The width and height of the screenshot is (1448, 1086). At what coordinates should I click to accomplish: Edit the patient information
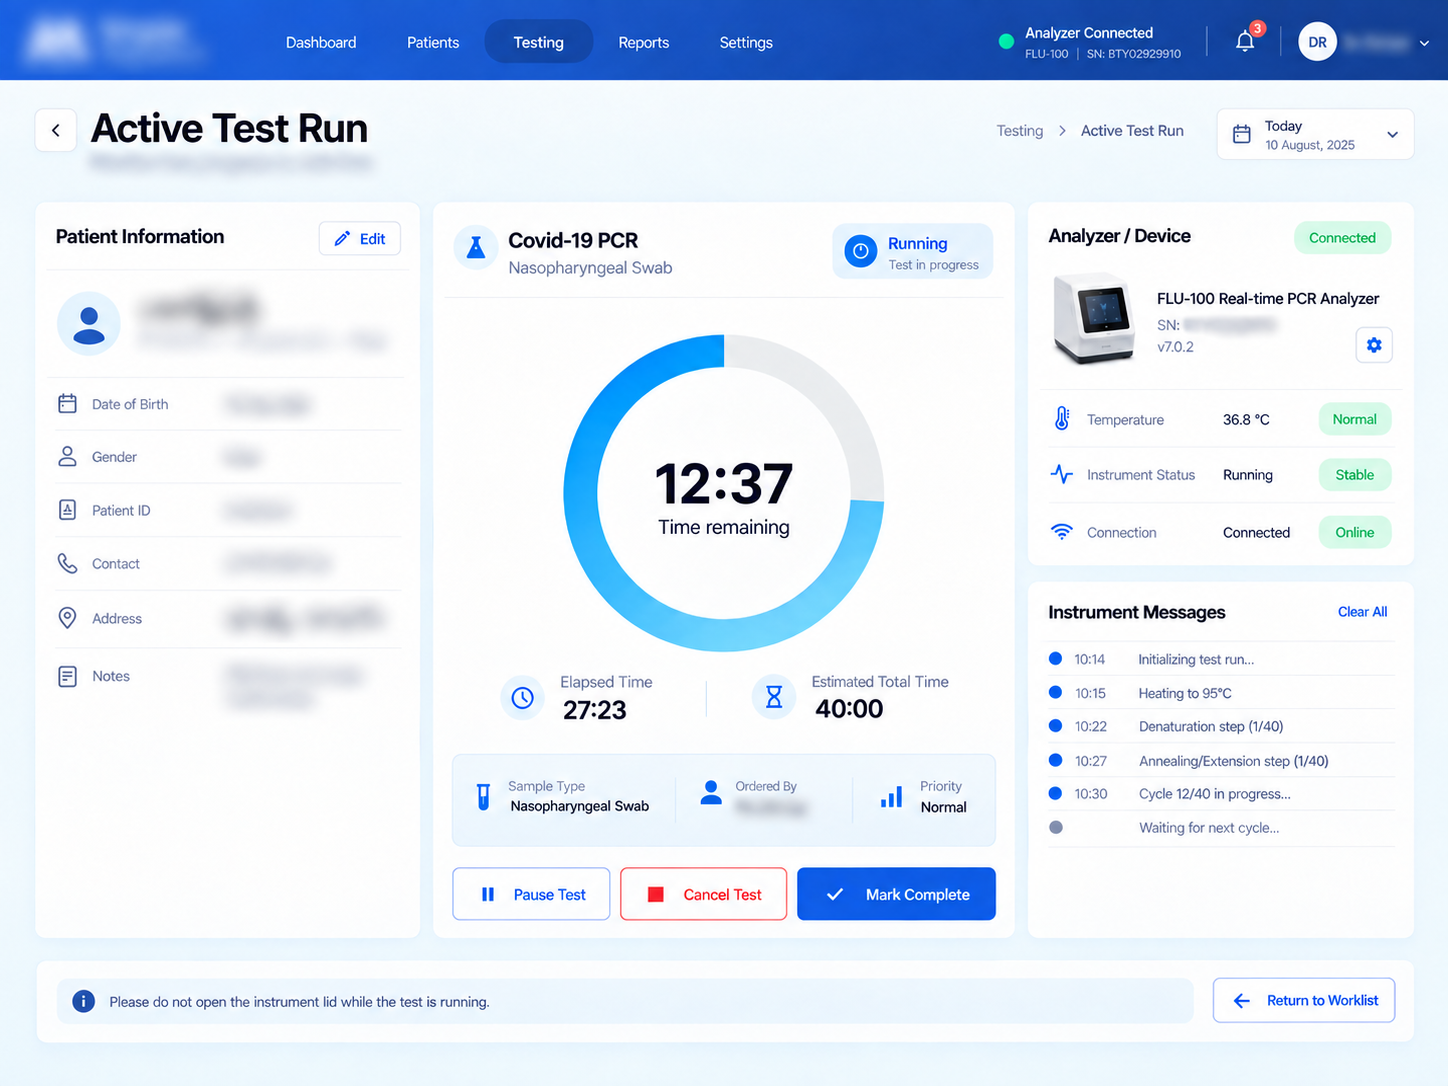point(360,239)
